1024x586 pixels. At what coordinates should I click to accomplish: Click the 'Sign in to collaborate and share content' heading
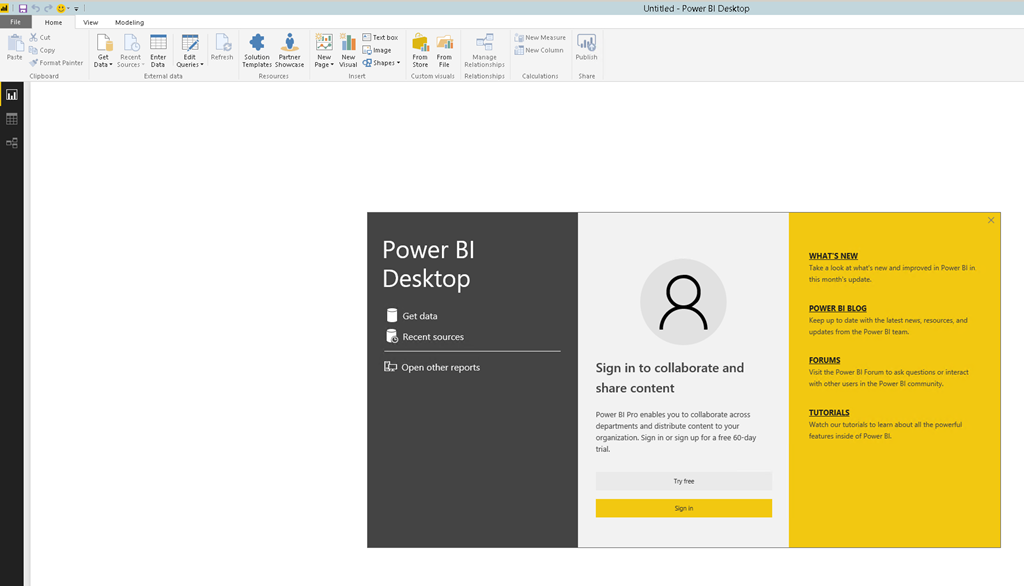point(669,378)
